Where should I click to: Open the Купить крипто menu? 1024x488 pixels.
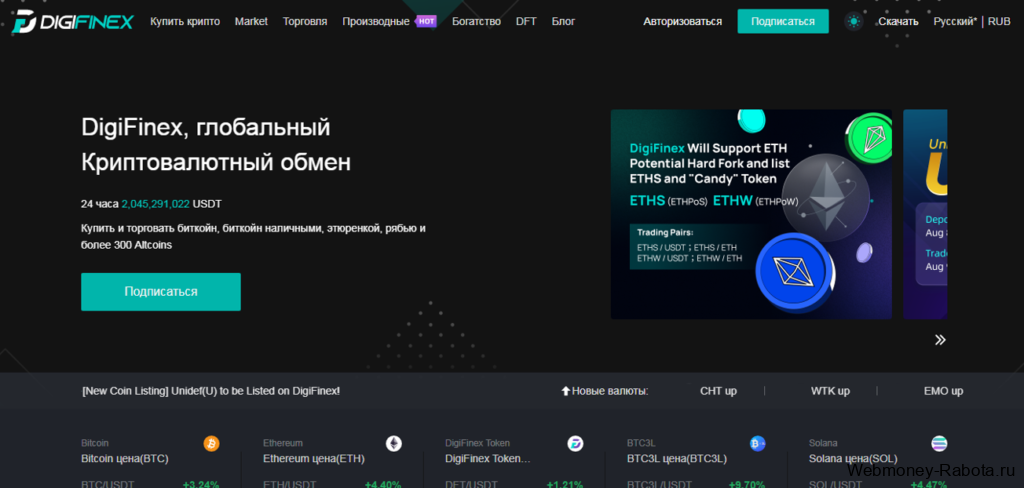[x=185, y=22]
